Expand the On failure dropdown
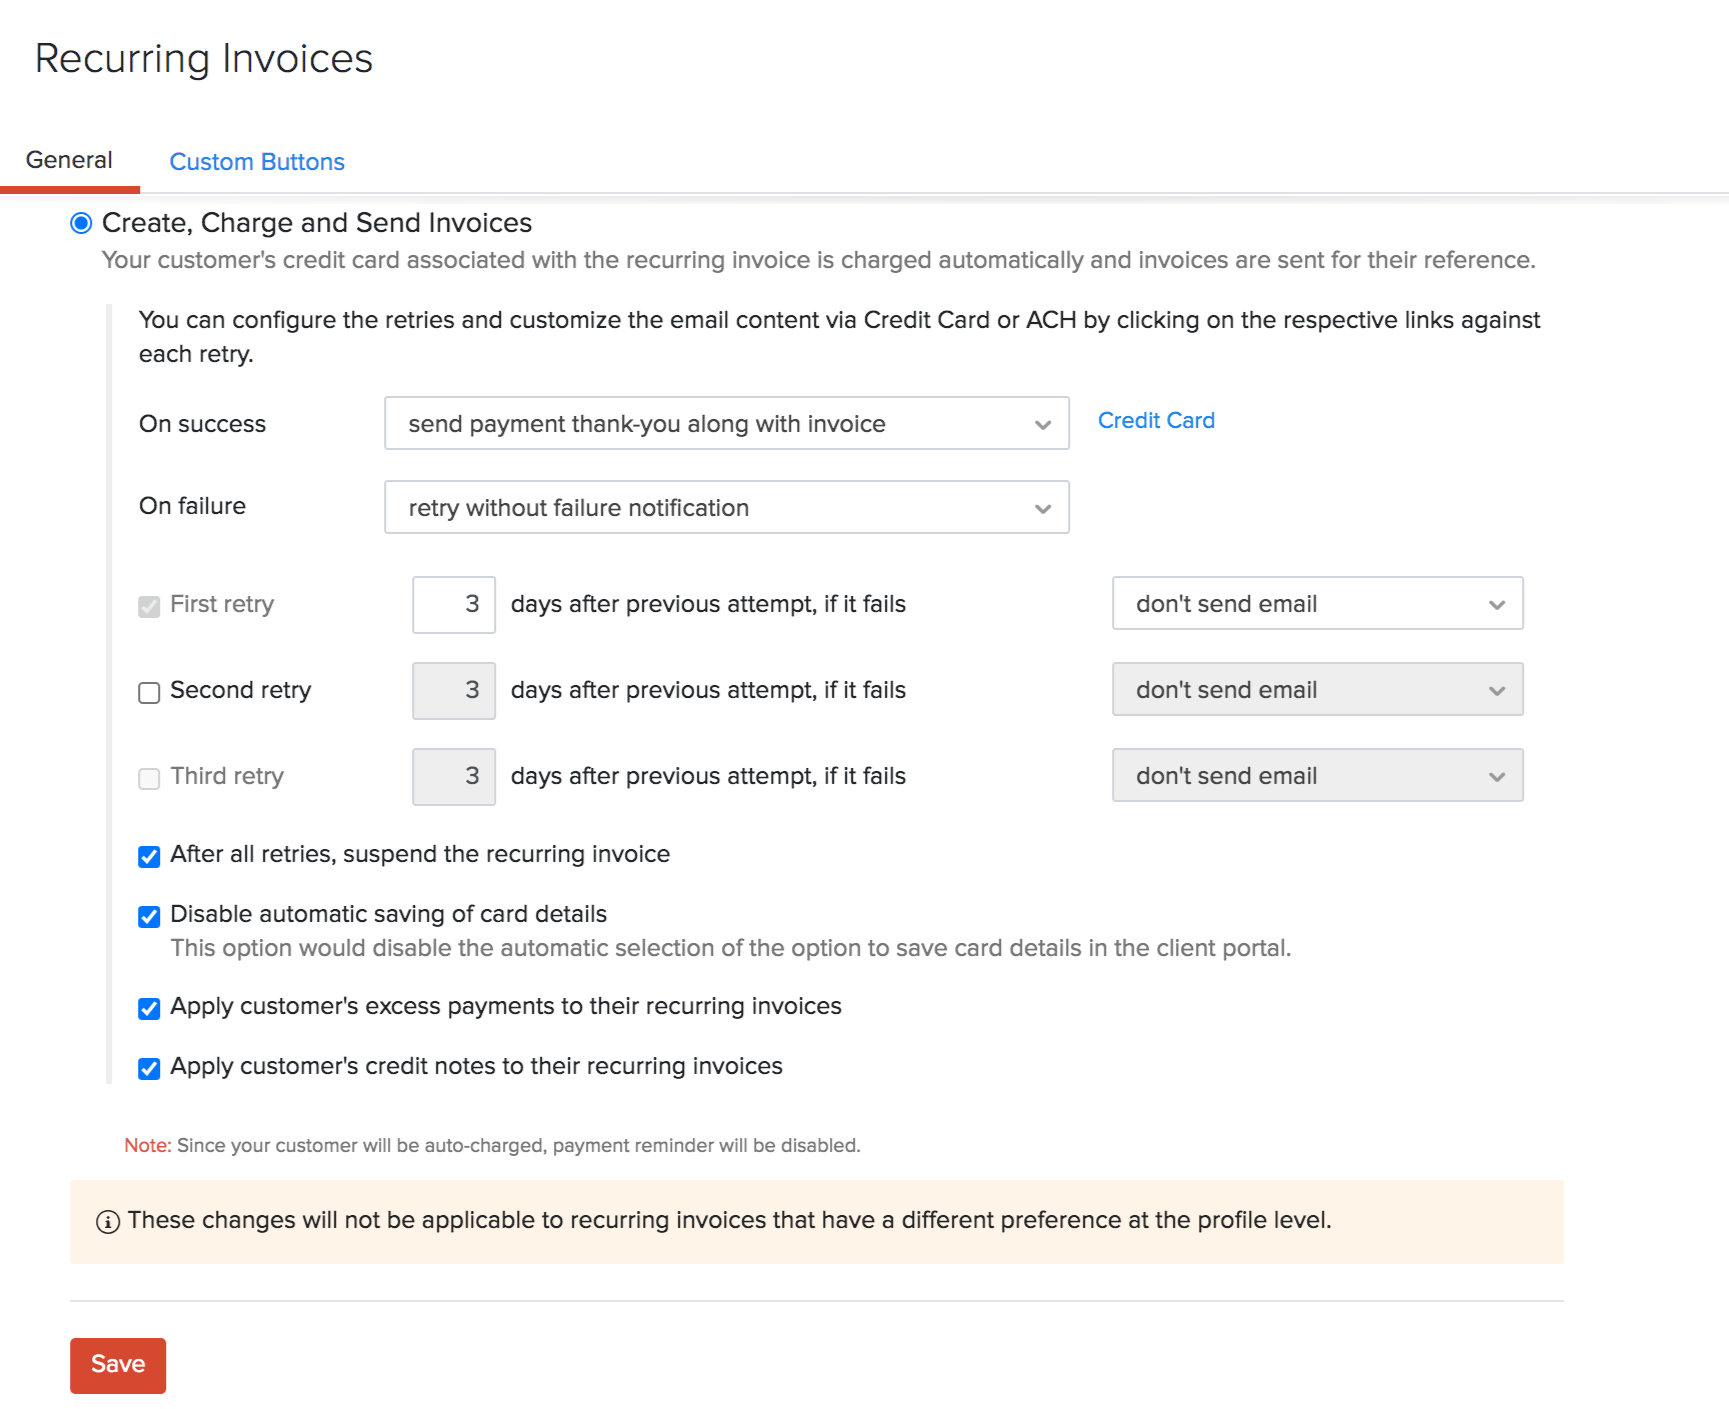The image size is (1729, 1409). pos(726,508)
